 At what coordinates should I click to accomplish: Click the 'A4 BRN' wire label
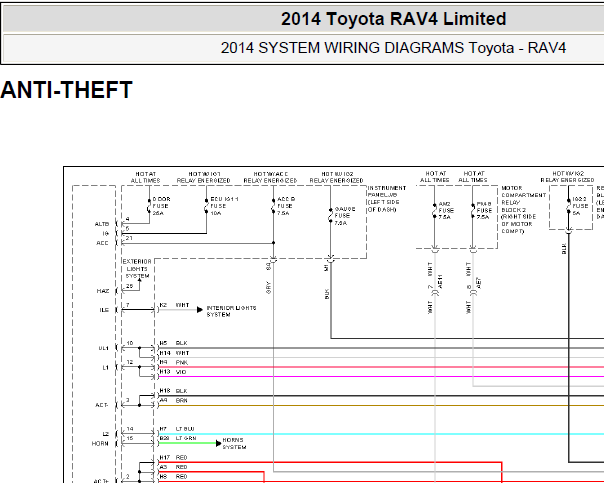pyautogui.click(x=173, y=401)
